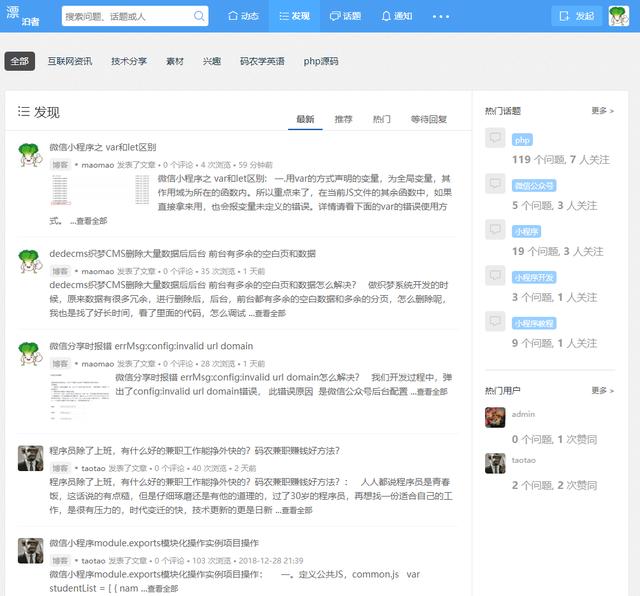Select the 全部 category filter

click(x=20, y=61)
